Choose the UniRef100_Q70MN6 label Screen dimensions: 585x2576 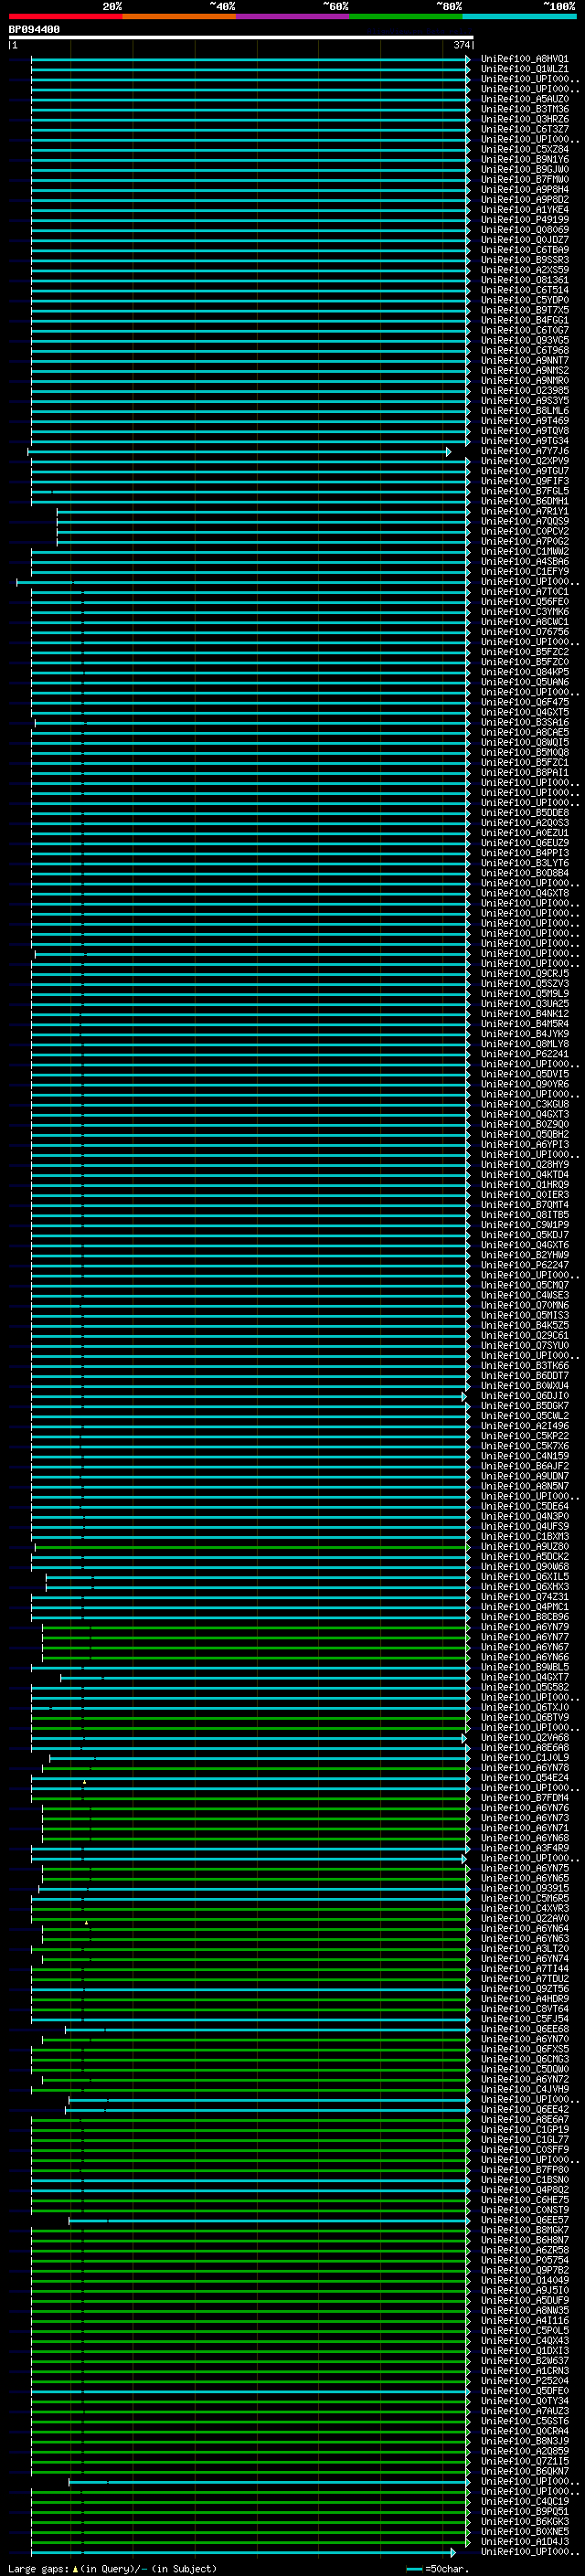point(525,1305)
